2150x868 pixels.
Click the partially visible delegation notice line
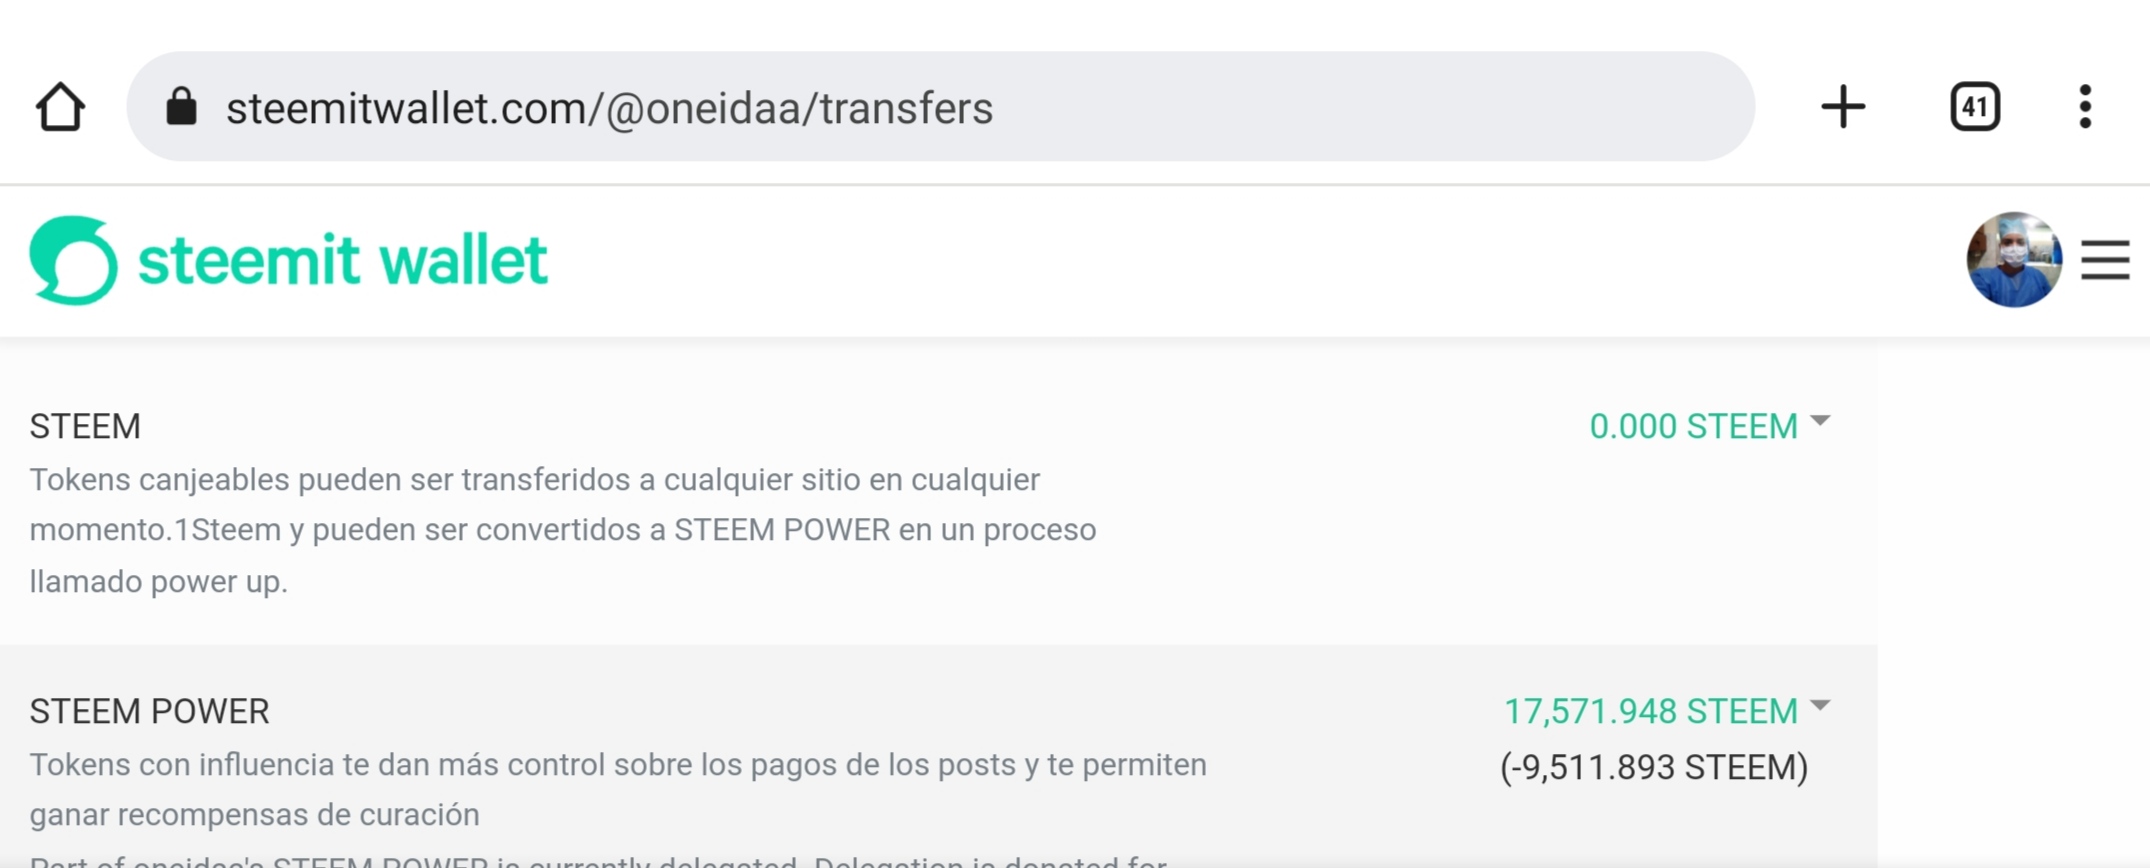point(598,859)
